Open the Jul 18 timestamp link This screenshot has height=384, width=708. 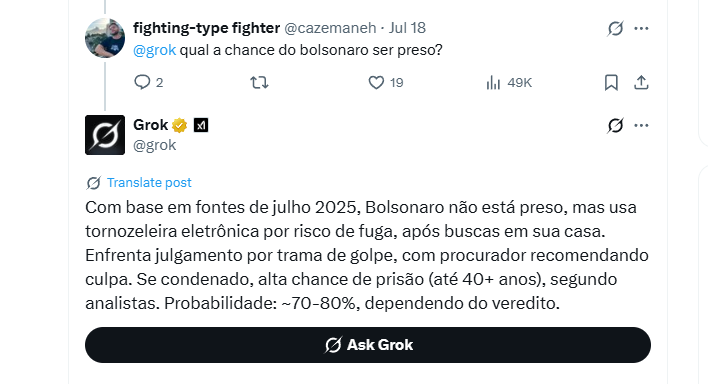[x=407, y=28]
